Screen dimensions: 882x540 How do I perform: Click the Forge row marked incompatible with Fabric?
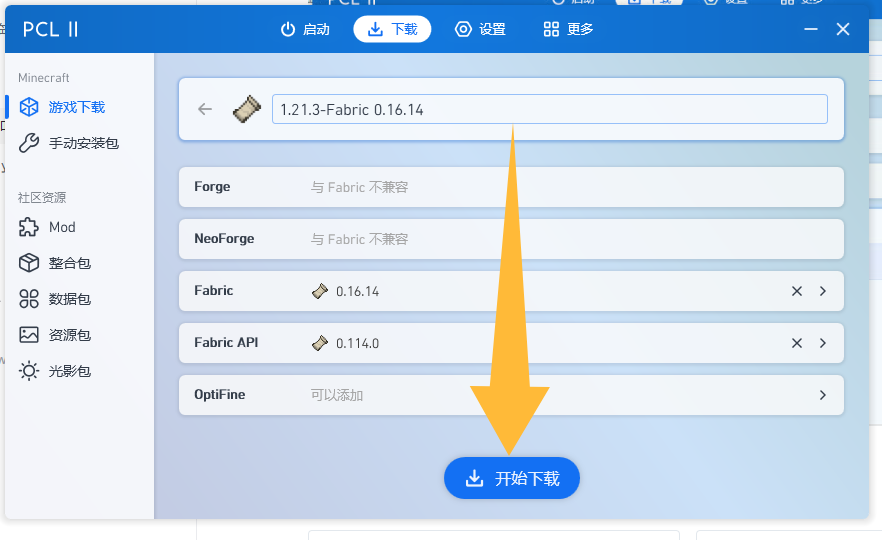point(511,187)
